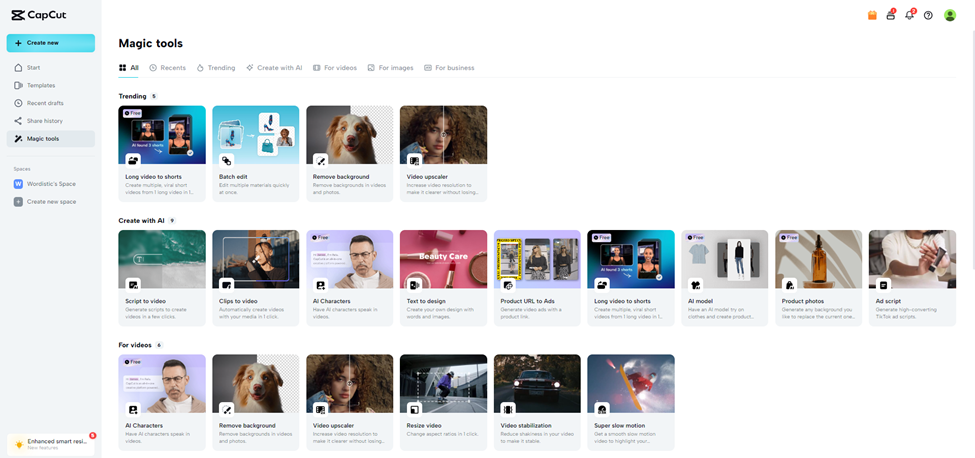Image resolution: width=975 pixels, height=458 pixels.
Task: Open the green user profile avatar
Action: [950, 16]
